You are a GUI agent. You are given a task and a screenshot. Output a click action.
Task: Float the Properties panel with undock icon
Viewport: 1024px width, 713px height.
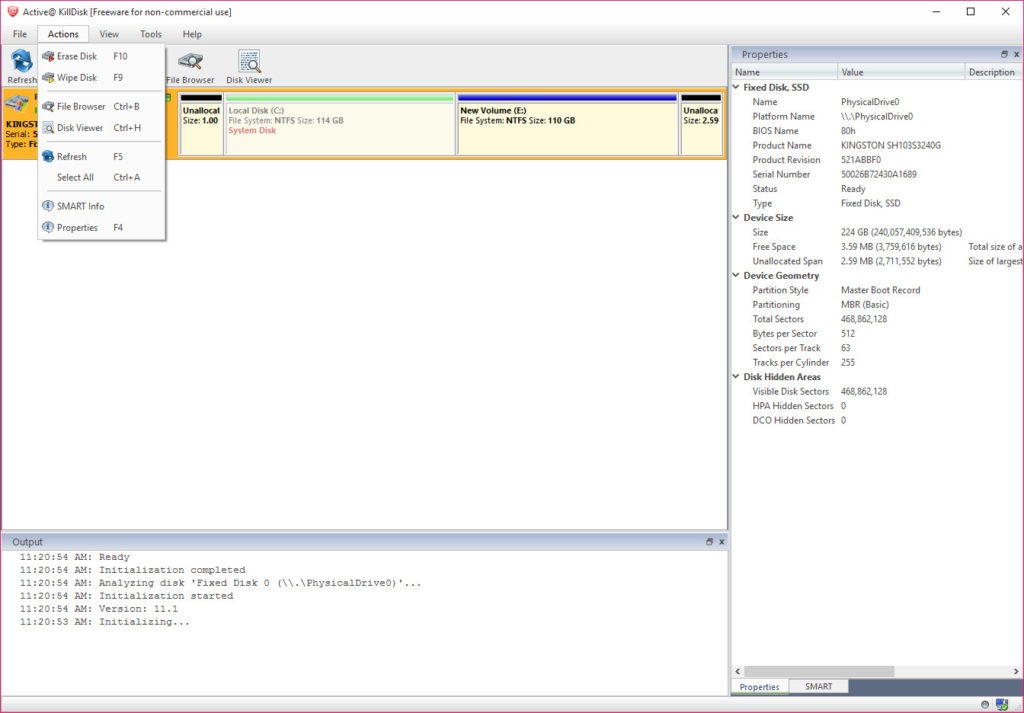click(x=1004, y=55)
